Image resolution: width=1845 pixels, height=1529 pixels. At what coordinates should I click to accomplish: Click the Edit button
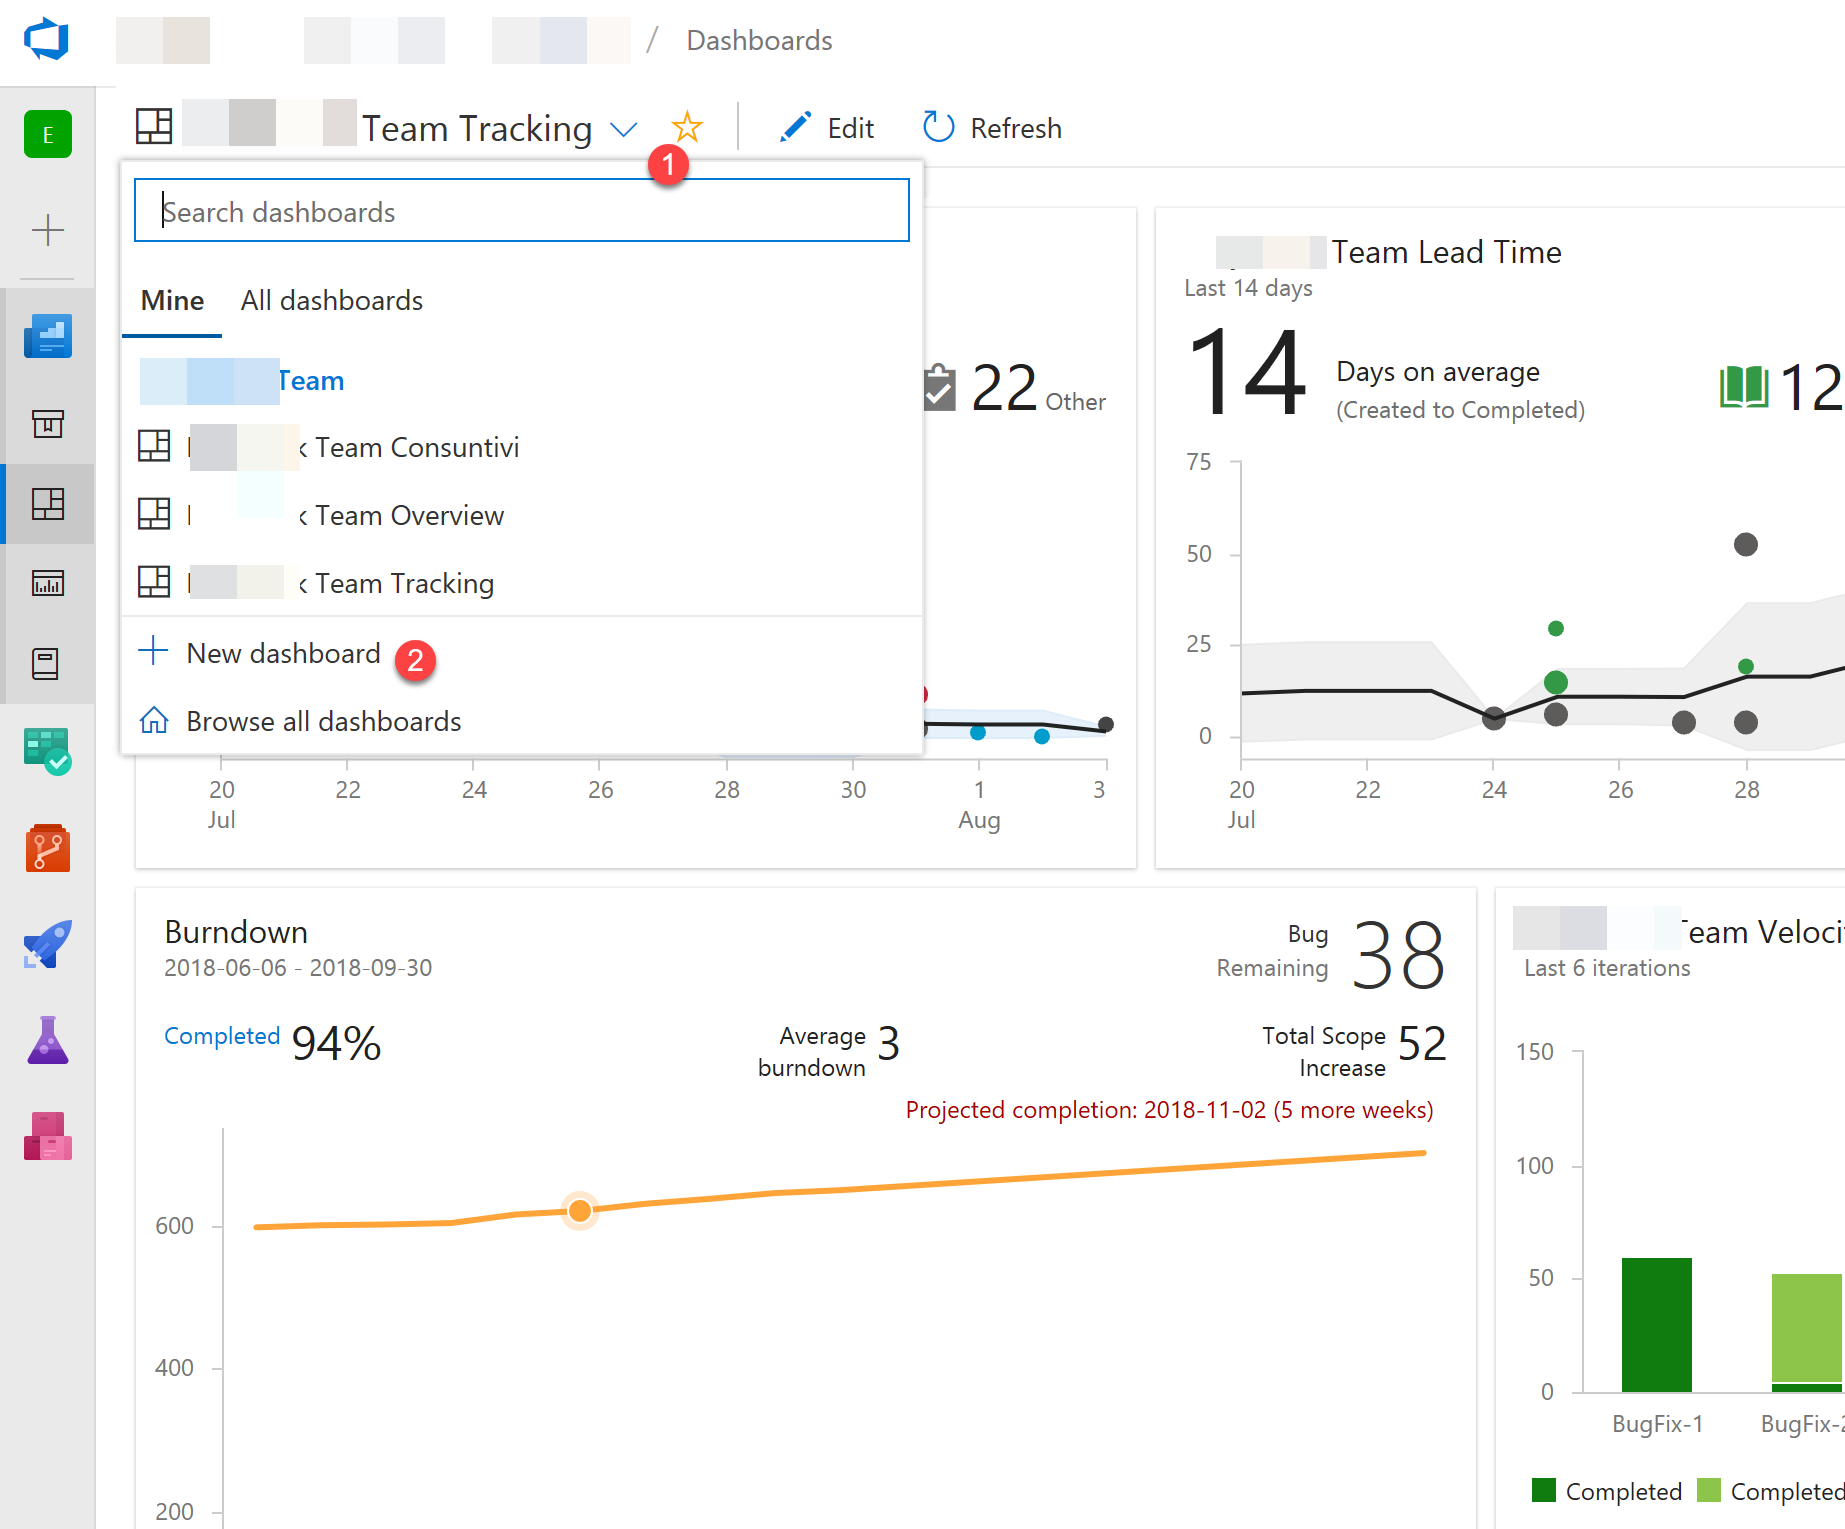click(827, 128)
